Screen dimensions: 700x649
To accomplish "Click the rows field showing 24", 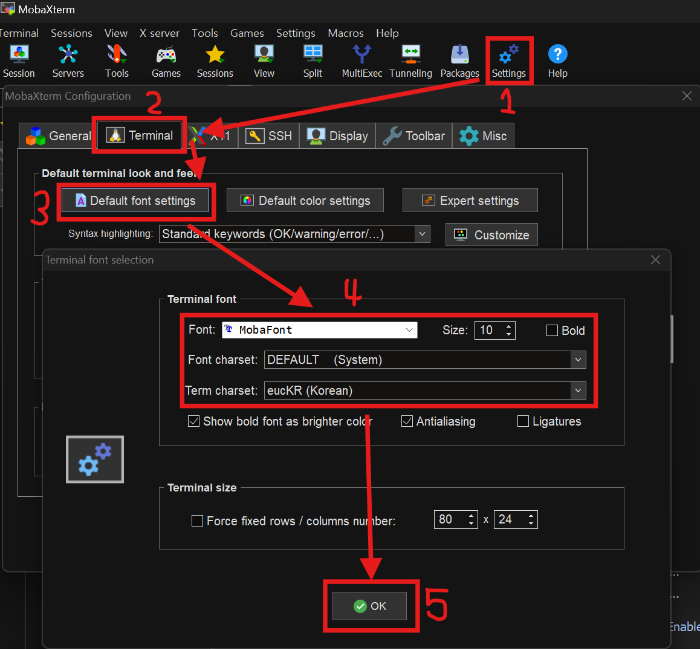I will tap(510, 520).
